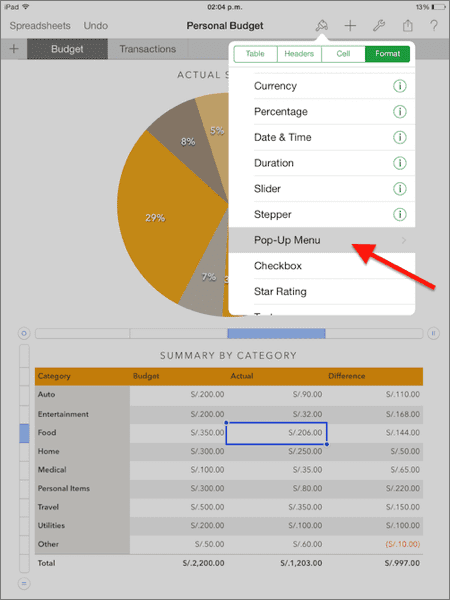Select the Format tab in popover
The image size is (450, 600).
click(387, 54)
